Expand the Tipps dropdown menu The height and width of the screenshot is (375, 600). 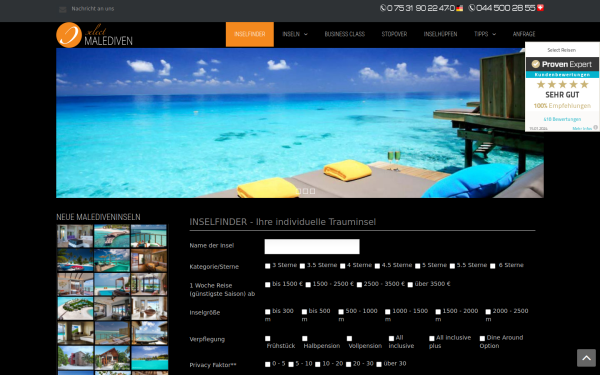(485, 34)
